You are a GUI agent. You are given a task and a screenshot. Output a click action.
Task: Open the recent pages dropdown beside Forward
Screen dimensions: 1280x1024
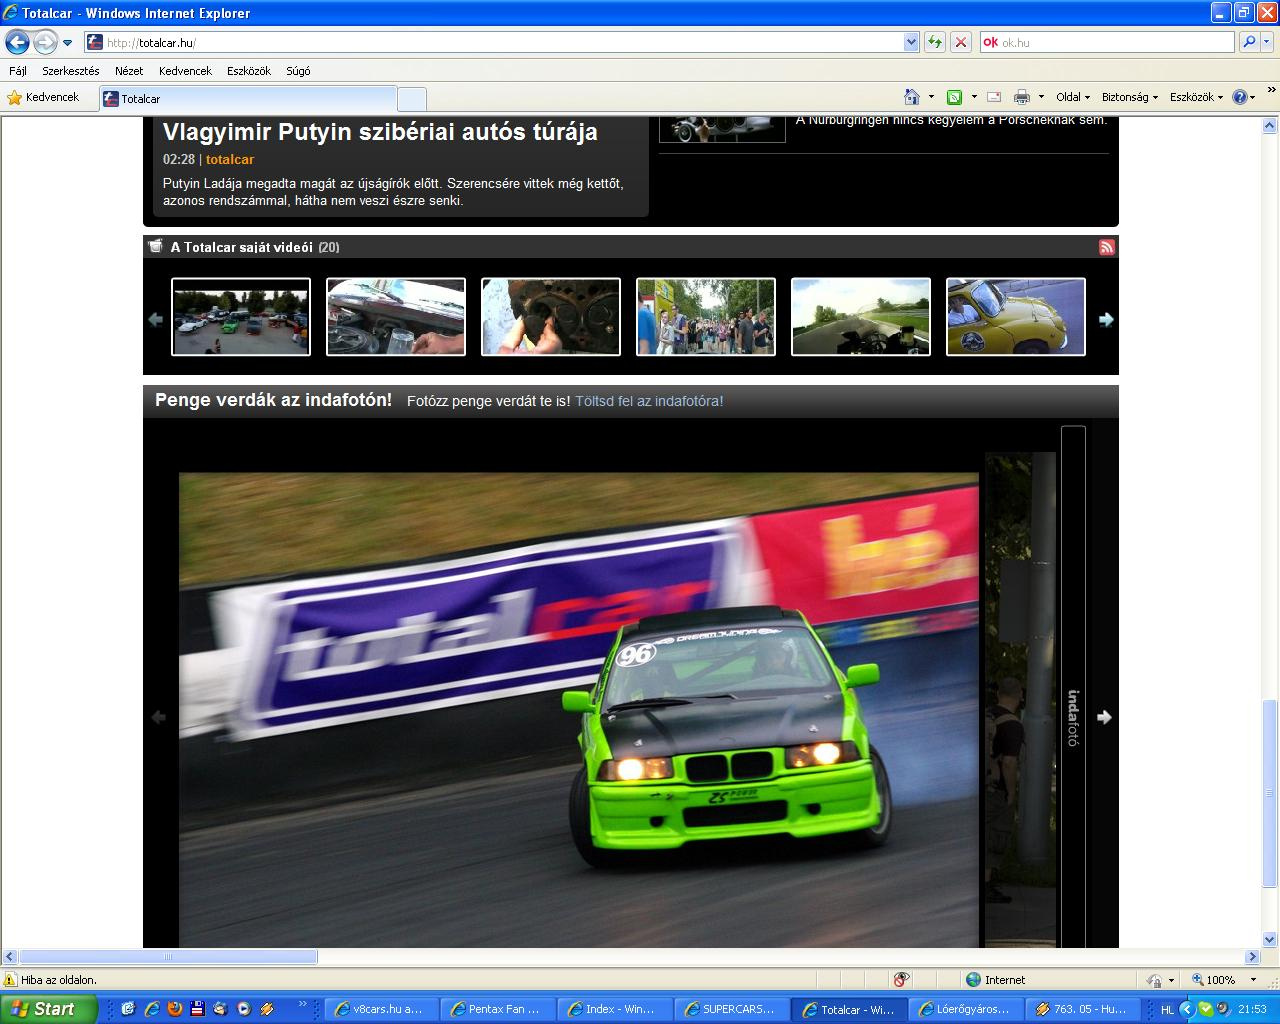click(x=67, y=43)
